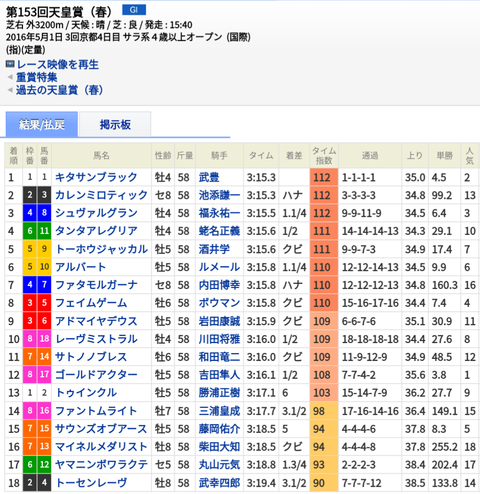Open horse トーホウジャッカル
480x494 pixels.
101,249
